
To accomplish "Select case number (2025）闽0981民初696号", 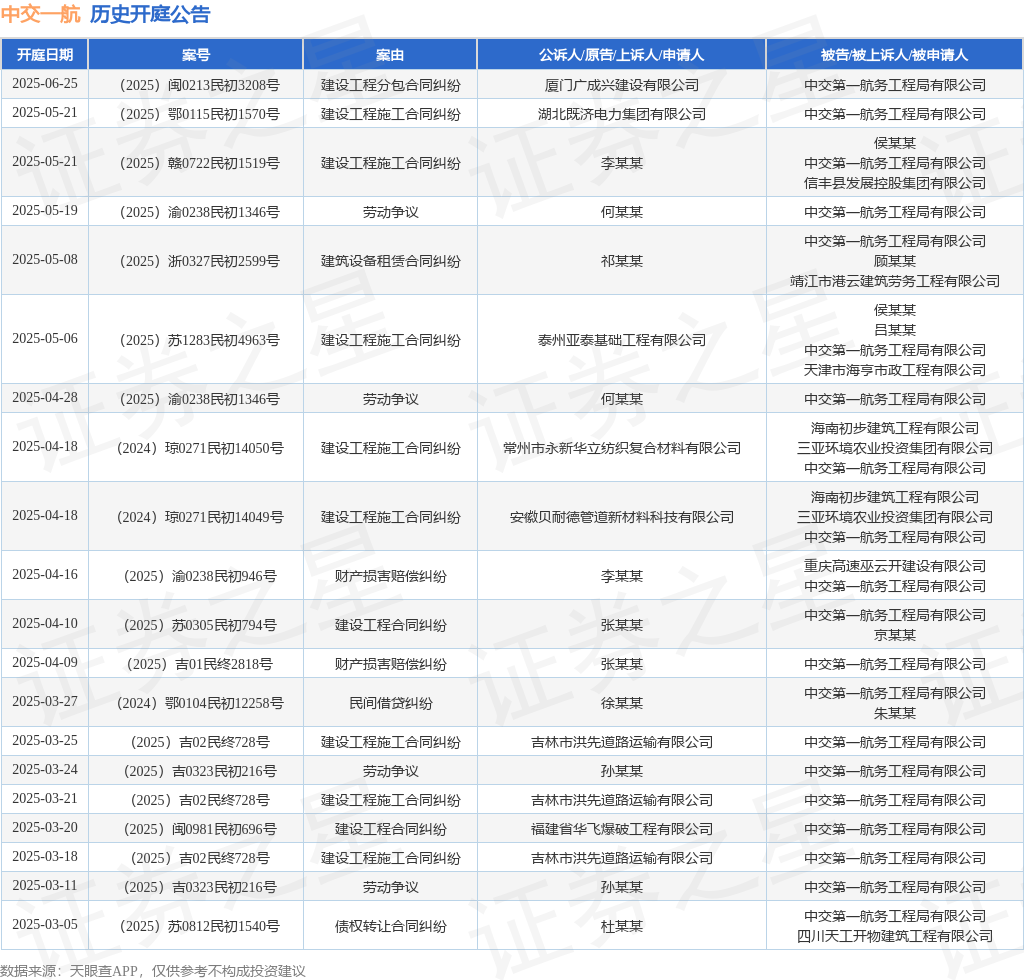I will pyautogui.click(x=199, y=829).
